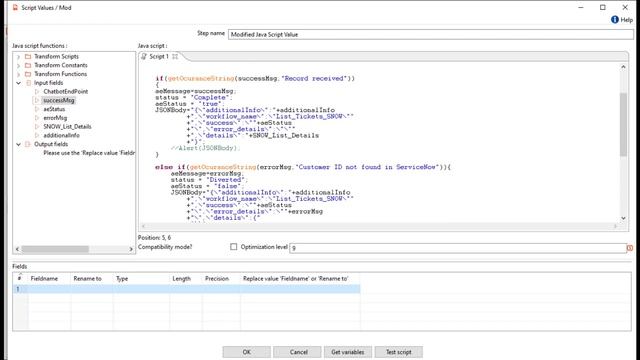Screen dimensions: 640x360
Task: Click the ChatbotEndPoint field arrow icon
Action: click(x=37, y=91)
